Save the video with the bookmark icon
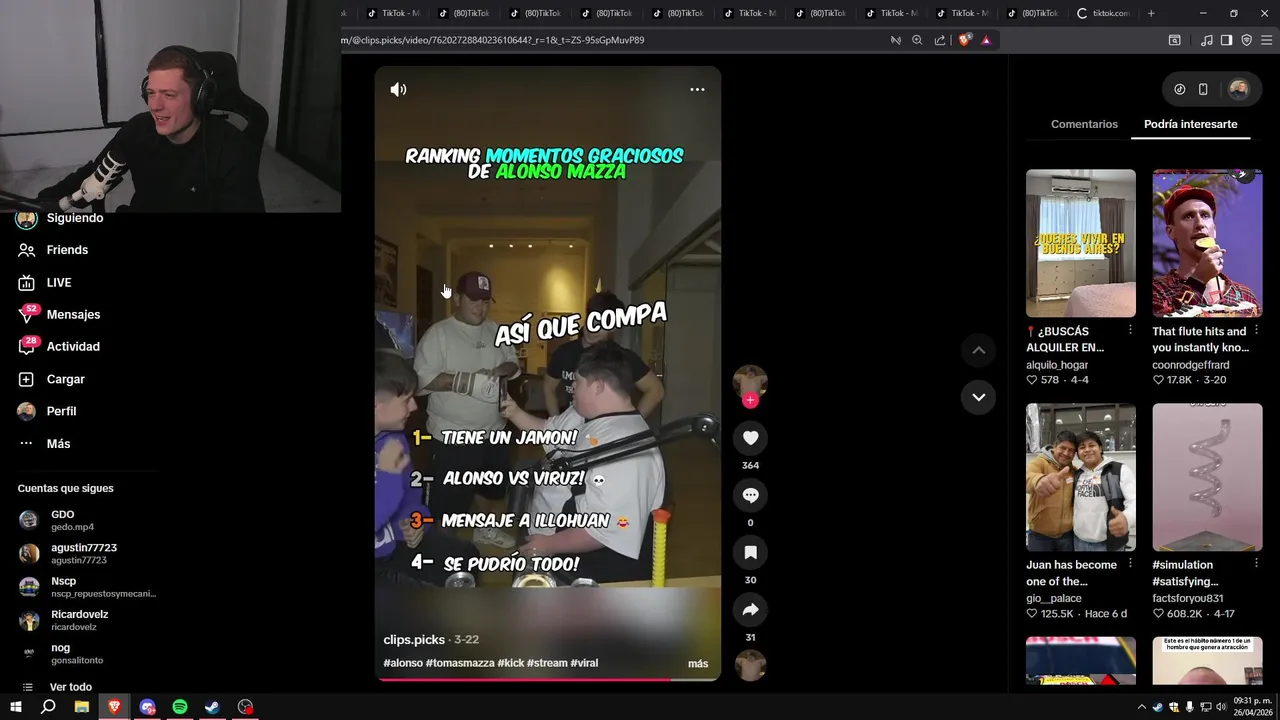 click(x=750, y=552)
